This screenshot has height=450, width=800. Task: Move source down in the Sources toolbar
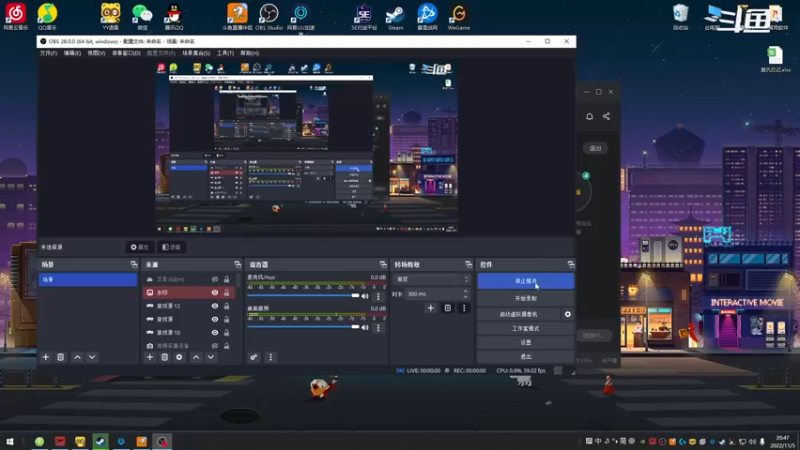tap(211, 357)
